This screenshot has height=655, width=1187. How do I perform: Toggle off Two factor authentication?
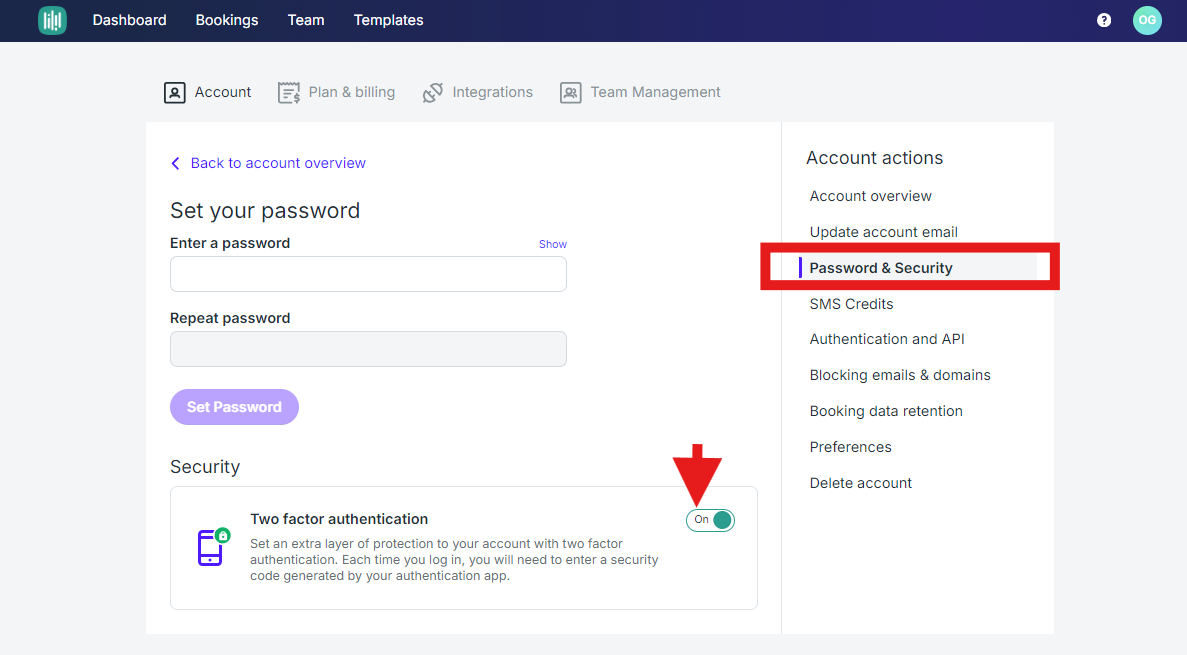(x=710, y=520)
